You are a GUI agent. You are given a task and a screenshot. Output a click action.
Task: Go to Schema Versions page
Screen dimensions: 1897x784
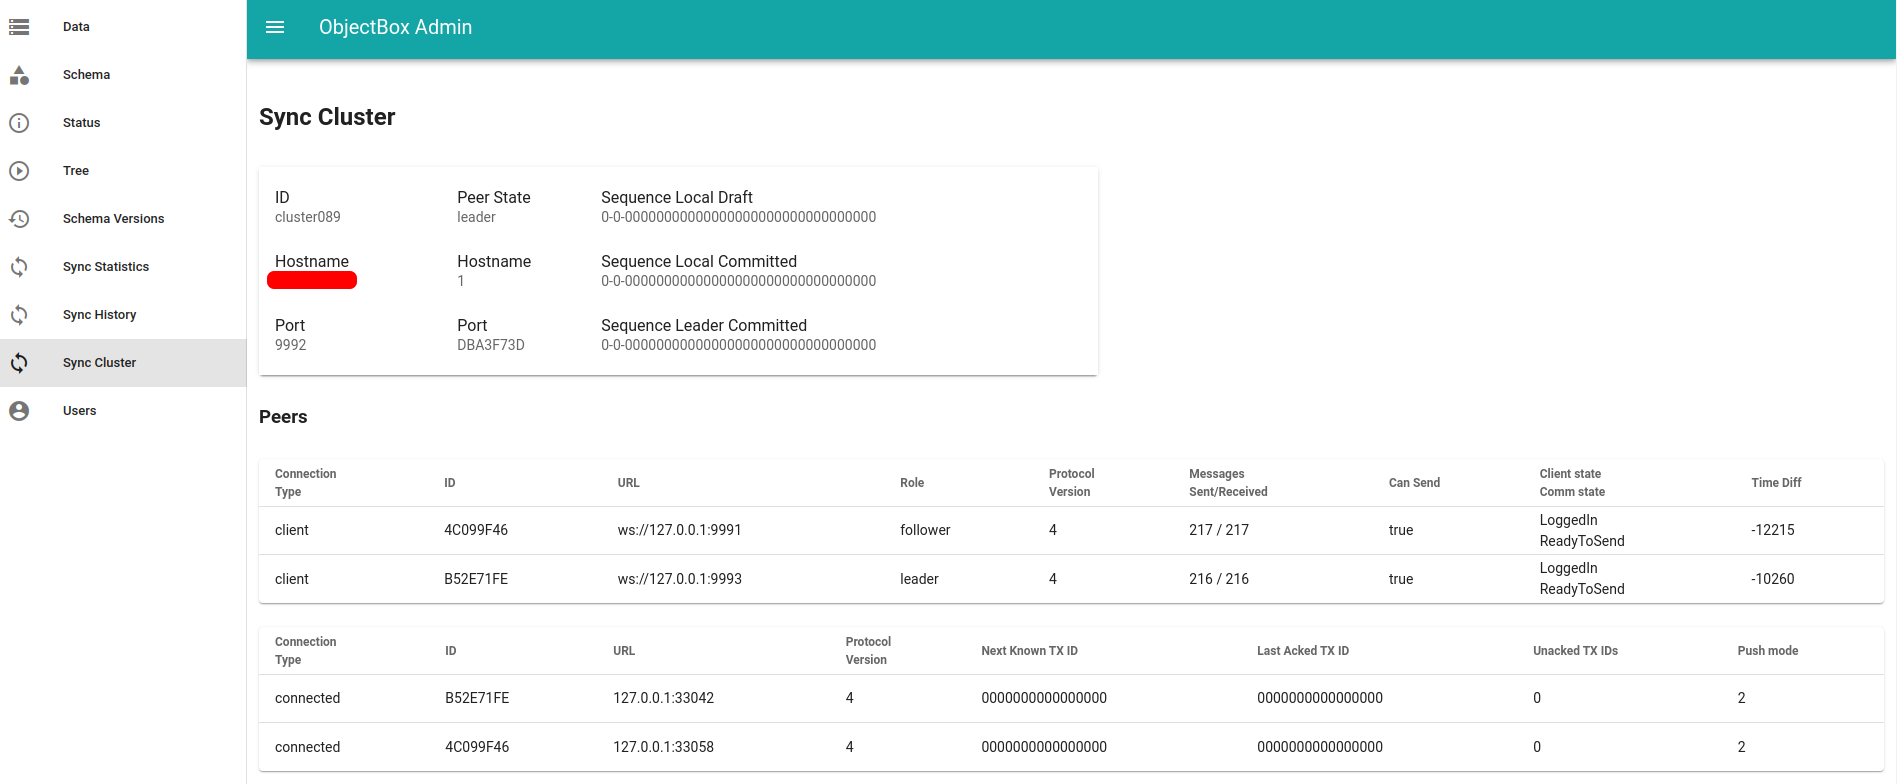click(x=113, y=219)
